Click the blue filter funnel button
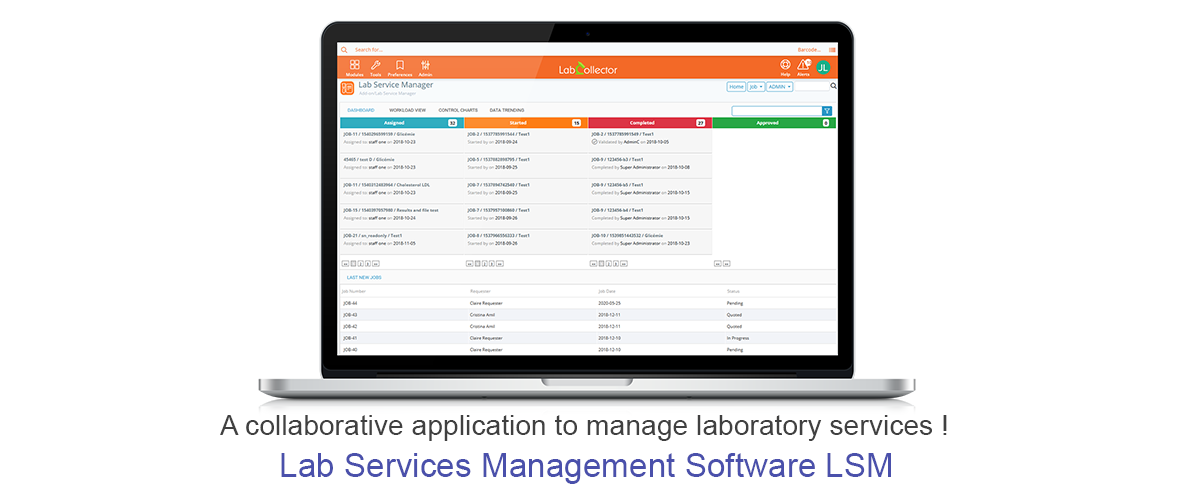The height and width of the screenshot is (500, 1200). click(827, 111)
